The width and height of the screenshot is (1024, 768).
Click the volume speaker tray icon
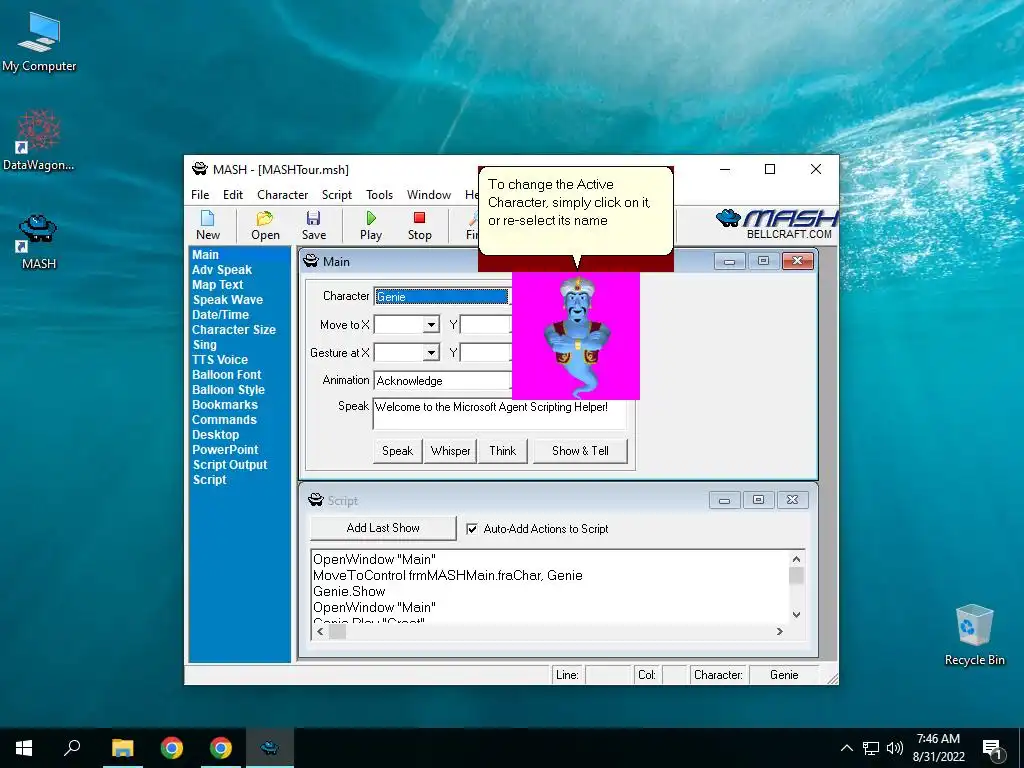(895, 748)
